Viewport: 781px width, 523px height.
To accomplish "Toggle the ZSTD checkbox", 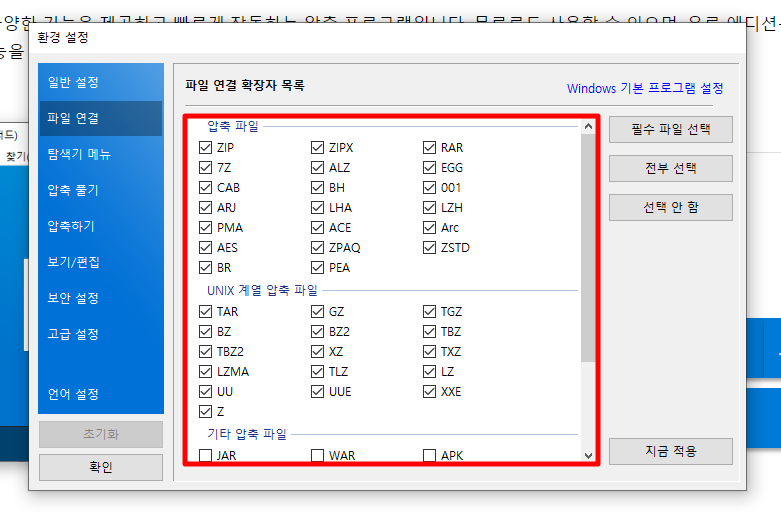I will tap(429, 248).
